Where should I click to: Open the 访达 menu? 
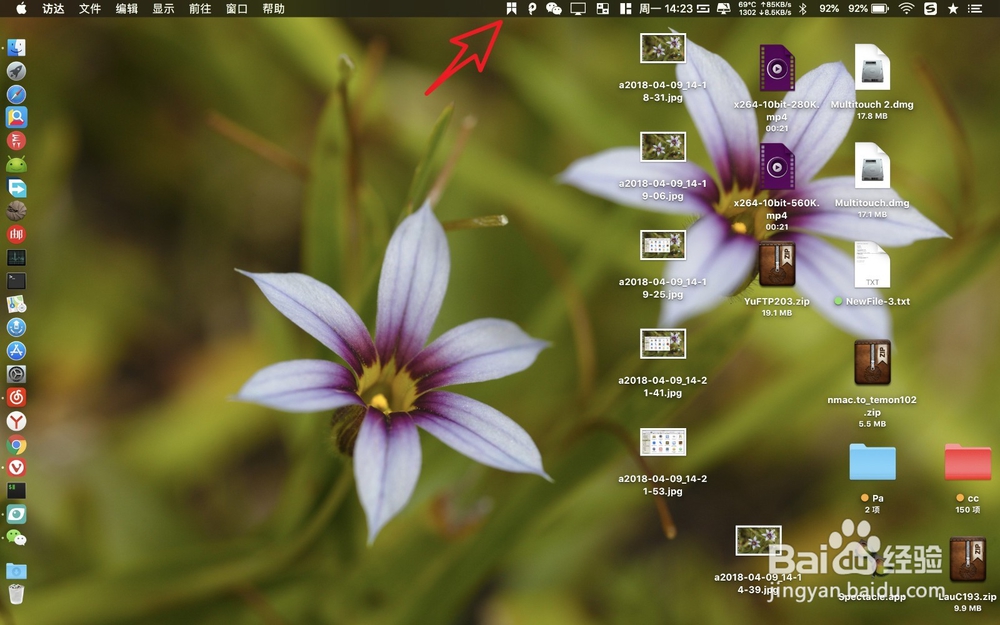point(53,8)
